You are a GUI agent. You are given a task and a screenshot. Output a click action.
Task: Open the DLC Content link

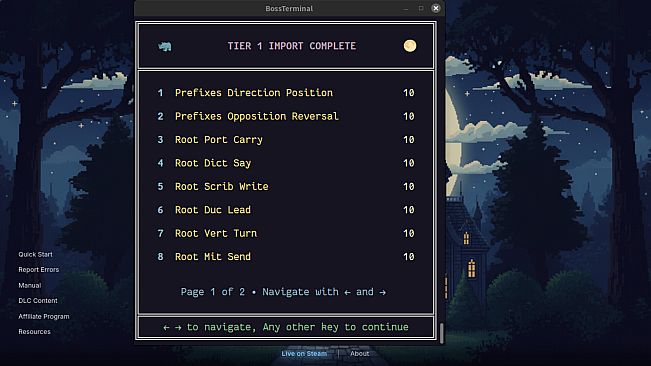click(x=38, y=301)
